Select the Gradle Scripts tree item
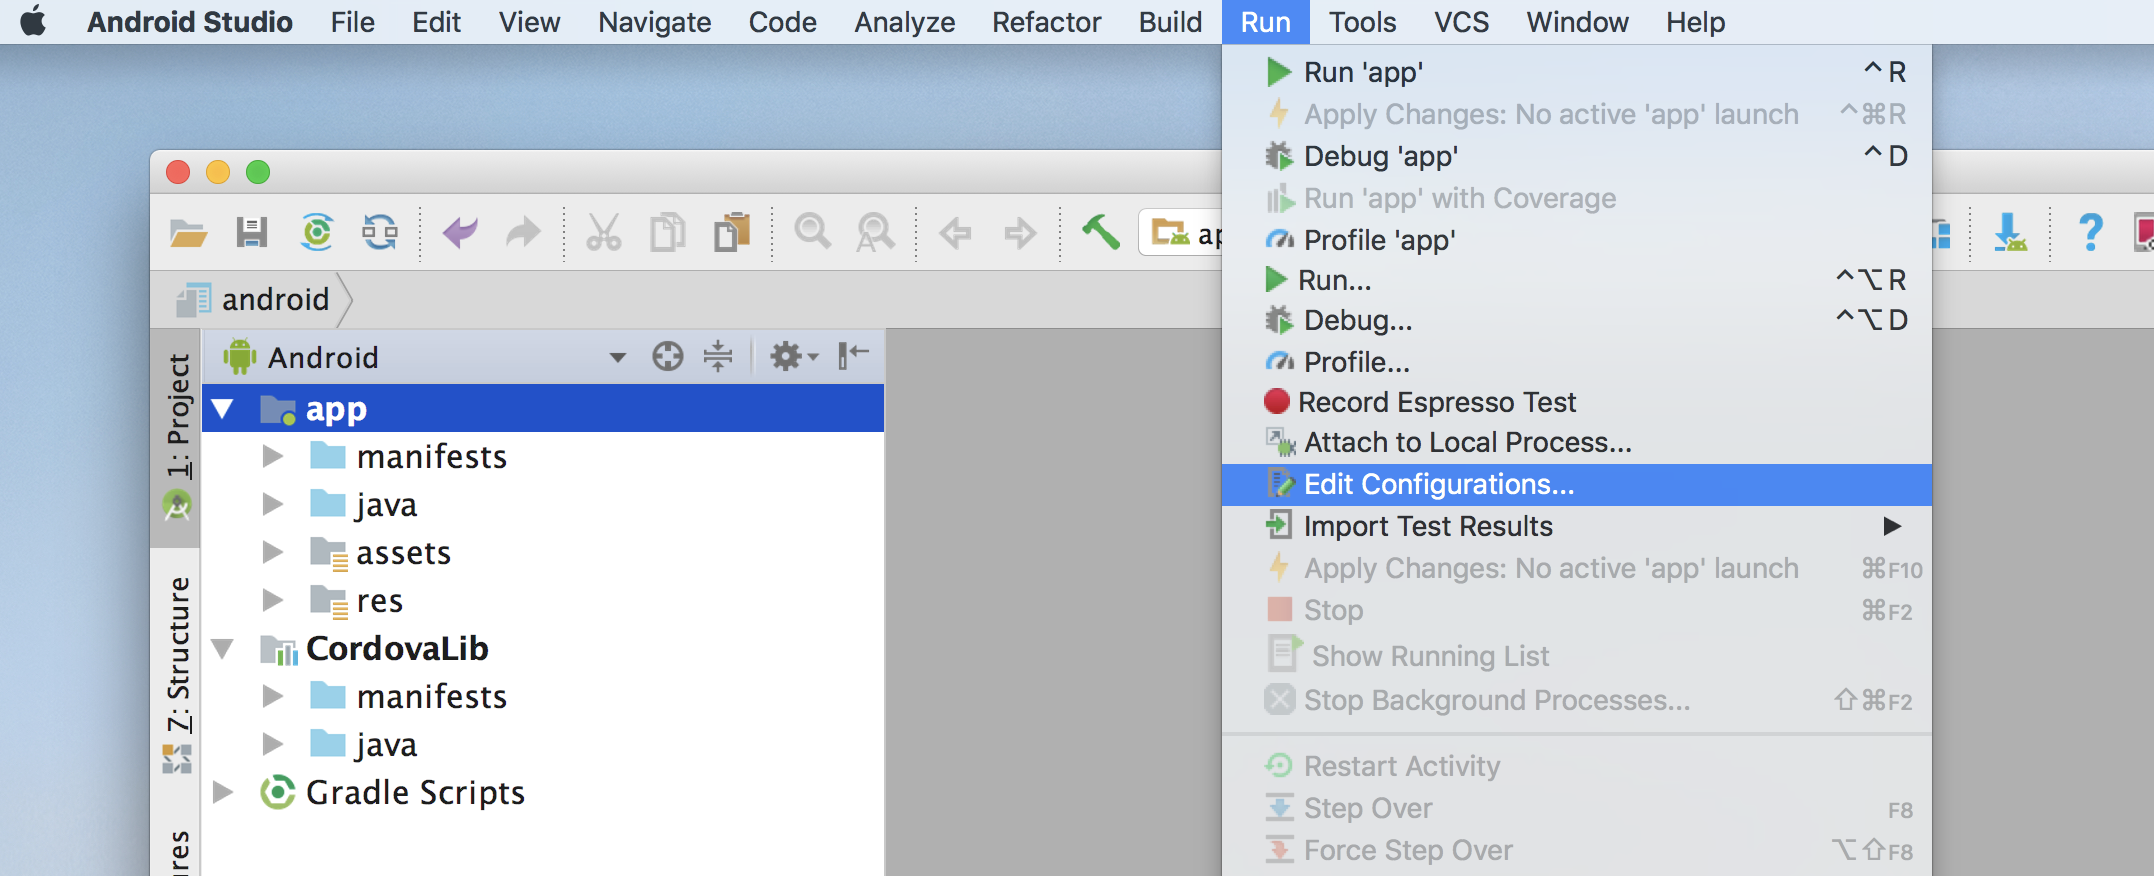Viewport: 2154px width, 876px height. click(x=543, y=792)
